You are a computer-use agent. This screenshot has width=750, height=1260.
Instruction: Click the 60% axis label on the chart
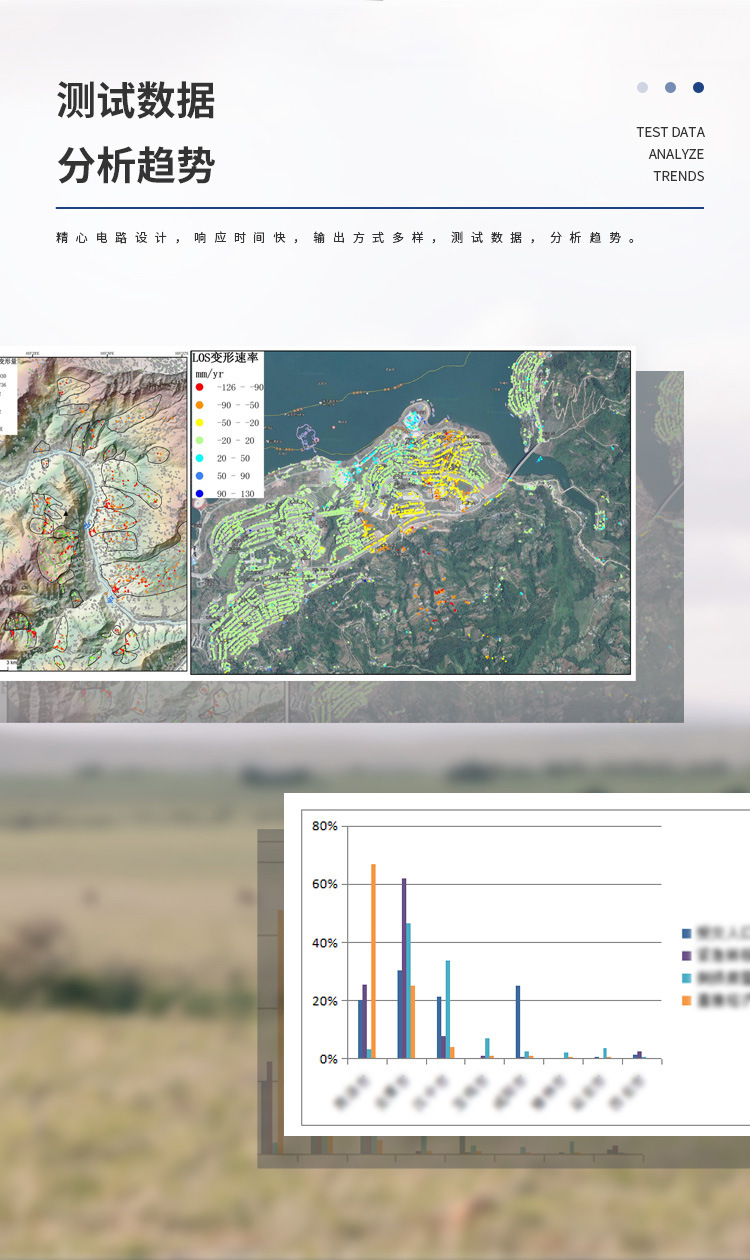pyautogui.click(x=325, y=884)
